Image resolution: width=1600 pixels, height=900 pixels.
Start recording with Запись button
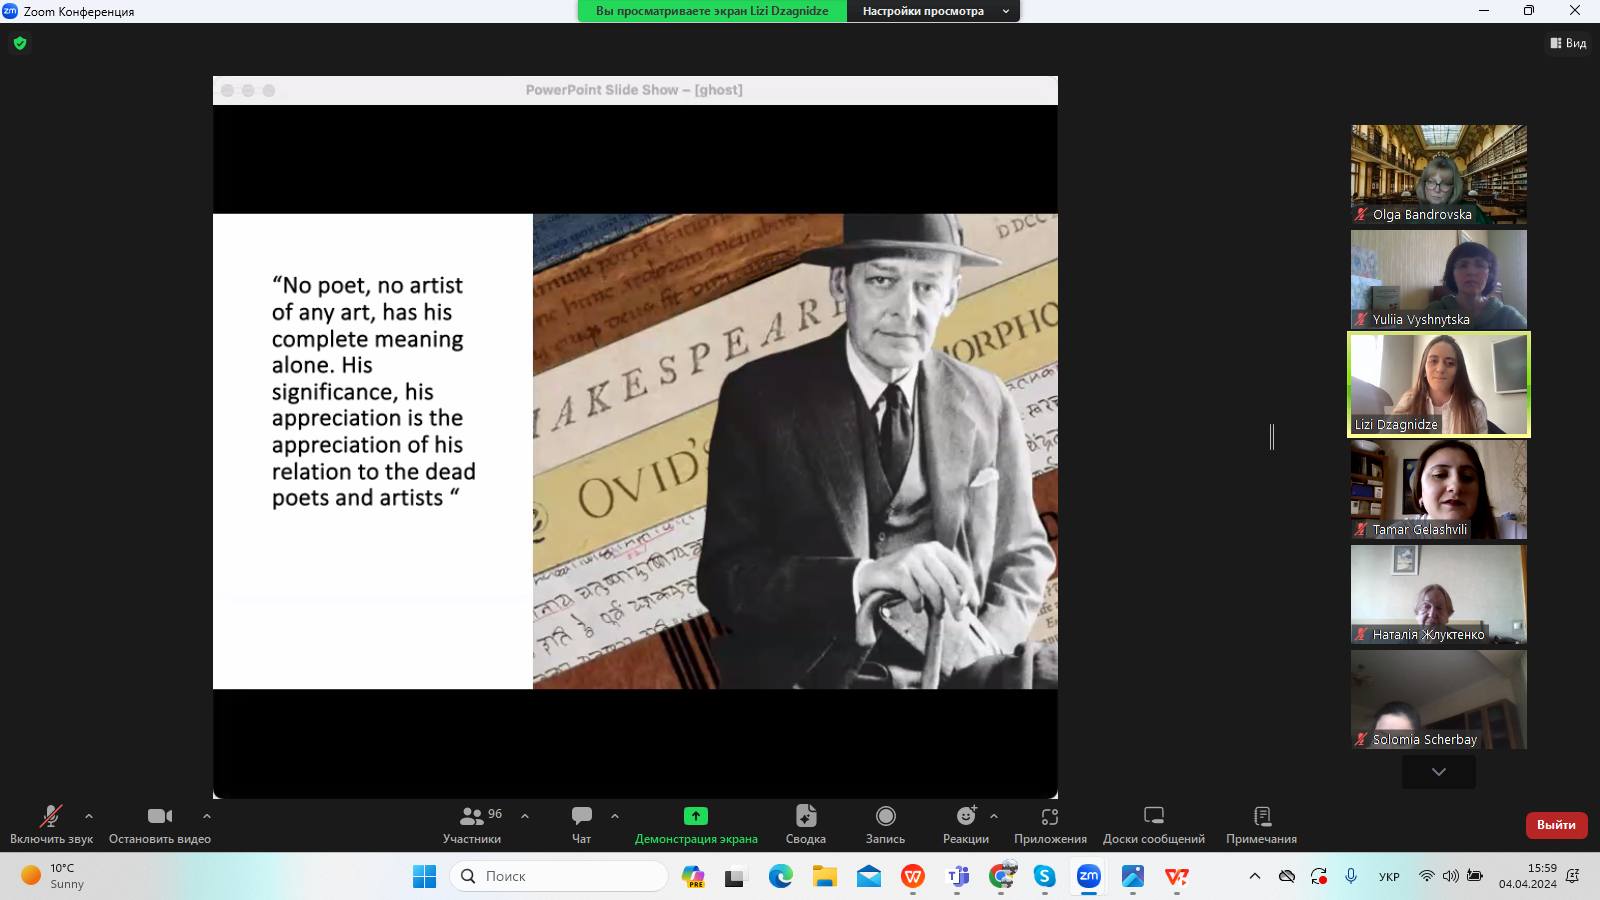pos(885,825)
